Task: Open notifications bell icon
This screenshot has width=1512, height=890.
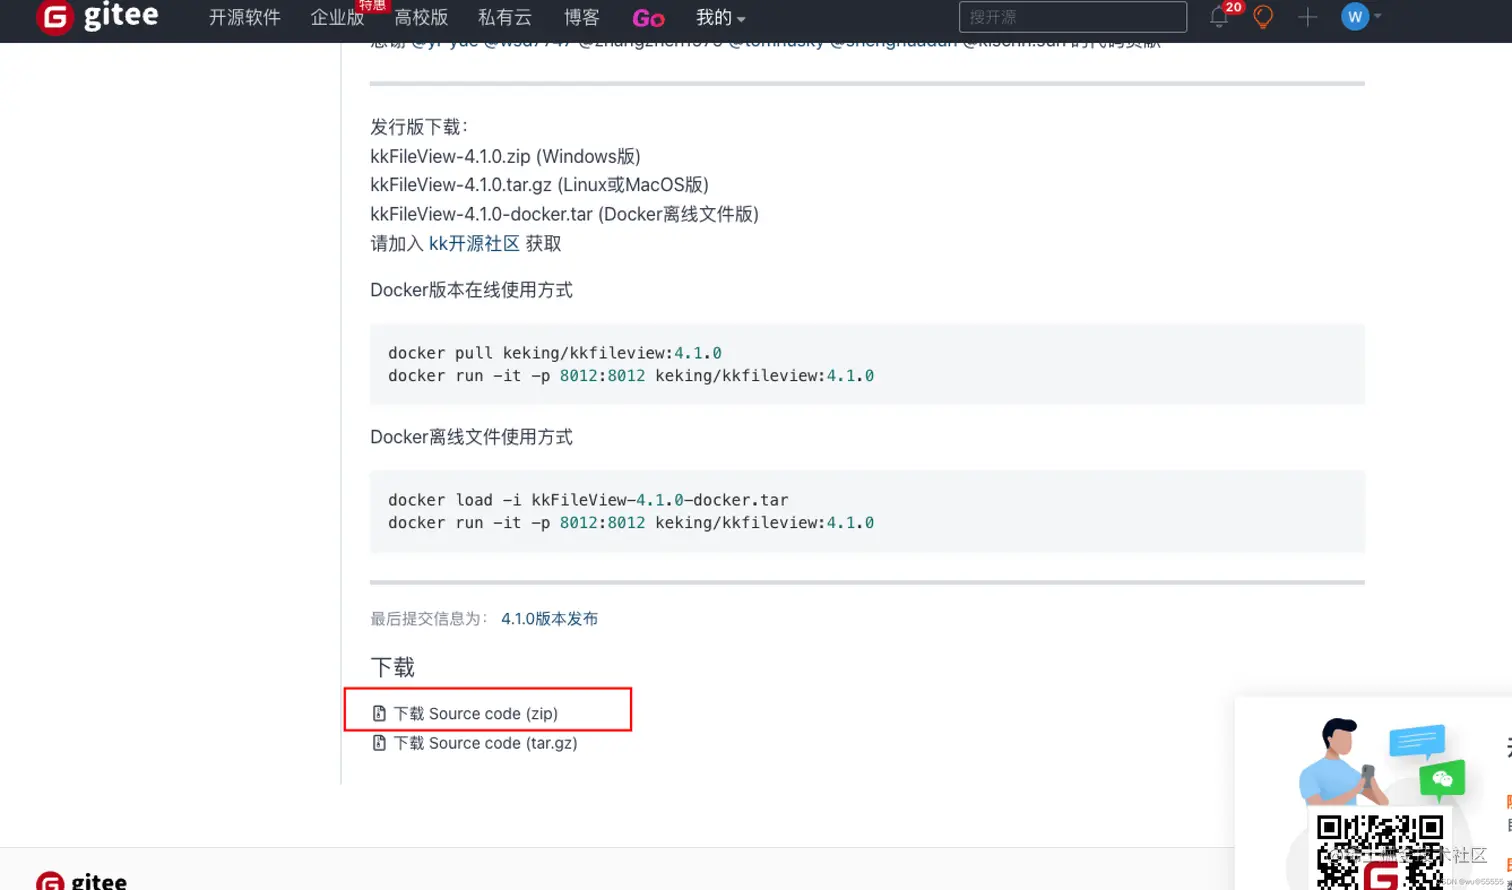Action: (x=1219, y=17)
